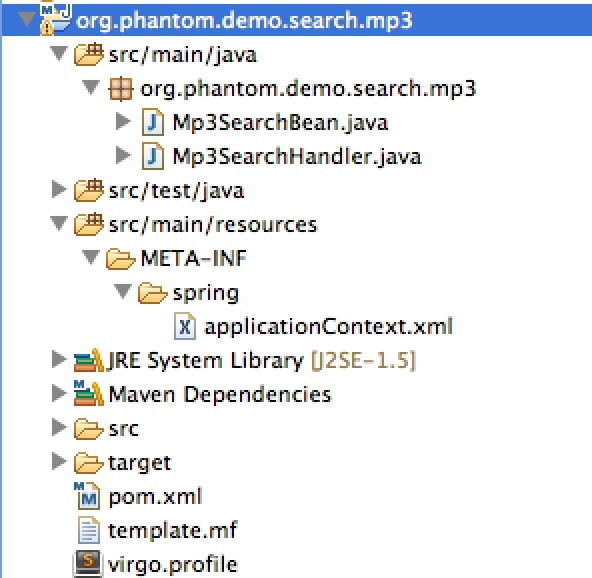This screenshot has width=592, height=578.
Task: Select the pom.xml file name
Action: (156, 497)
